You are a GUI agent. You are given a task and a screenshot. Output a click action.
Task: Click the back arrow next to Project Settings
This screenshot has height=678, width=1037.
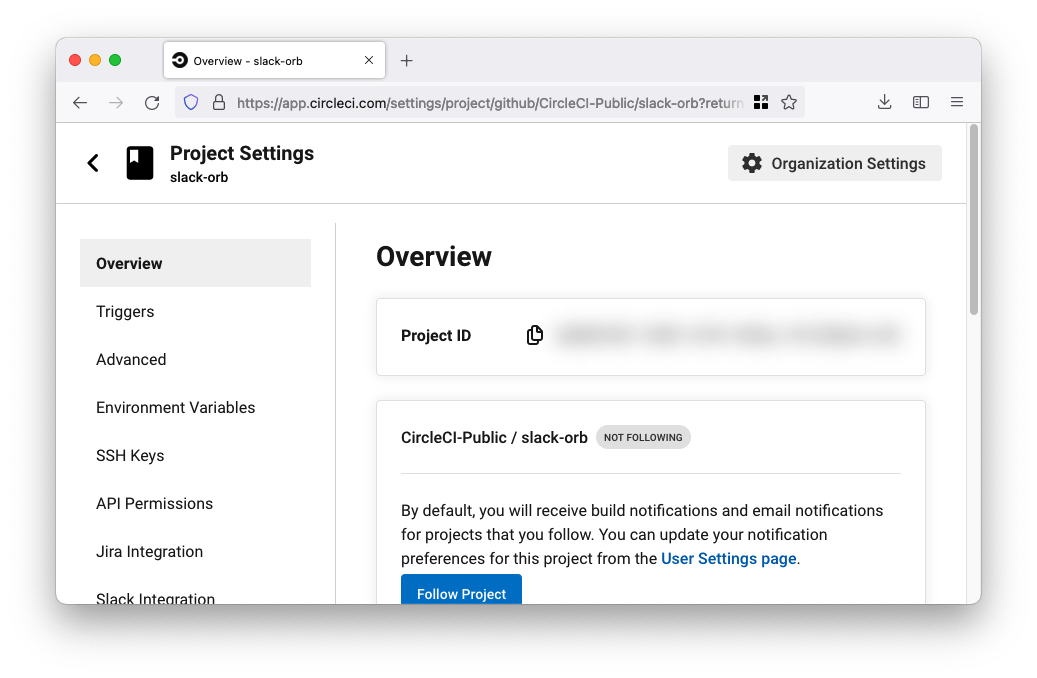(x=93, y=162)
